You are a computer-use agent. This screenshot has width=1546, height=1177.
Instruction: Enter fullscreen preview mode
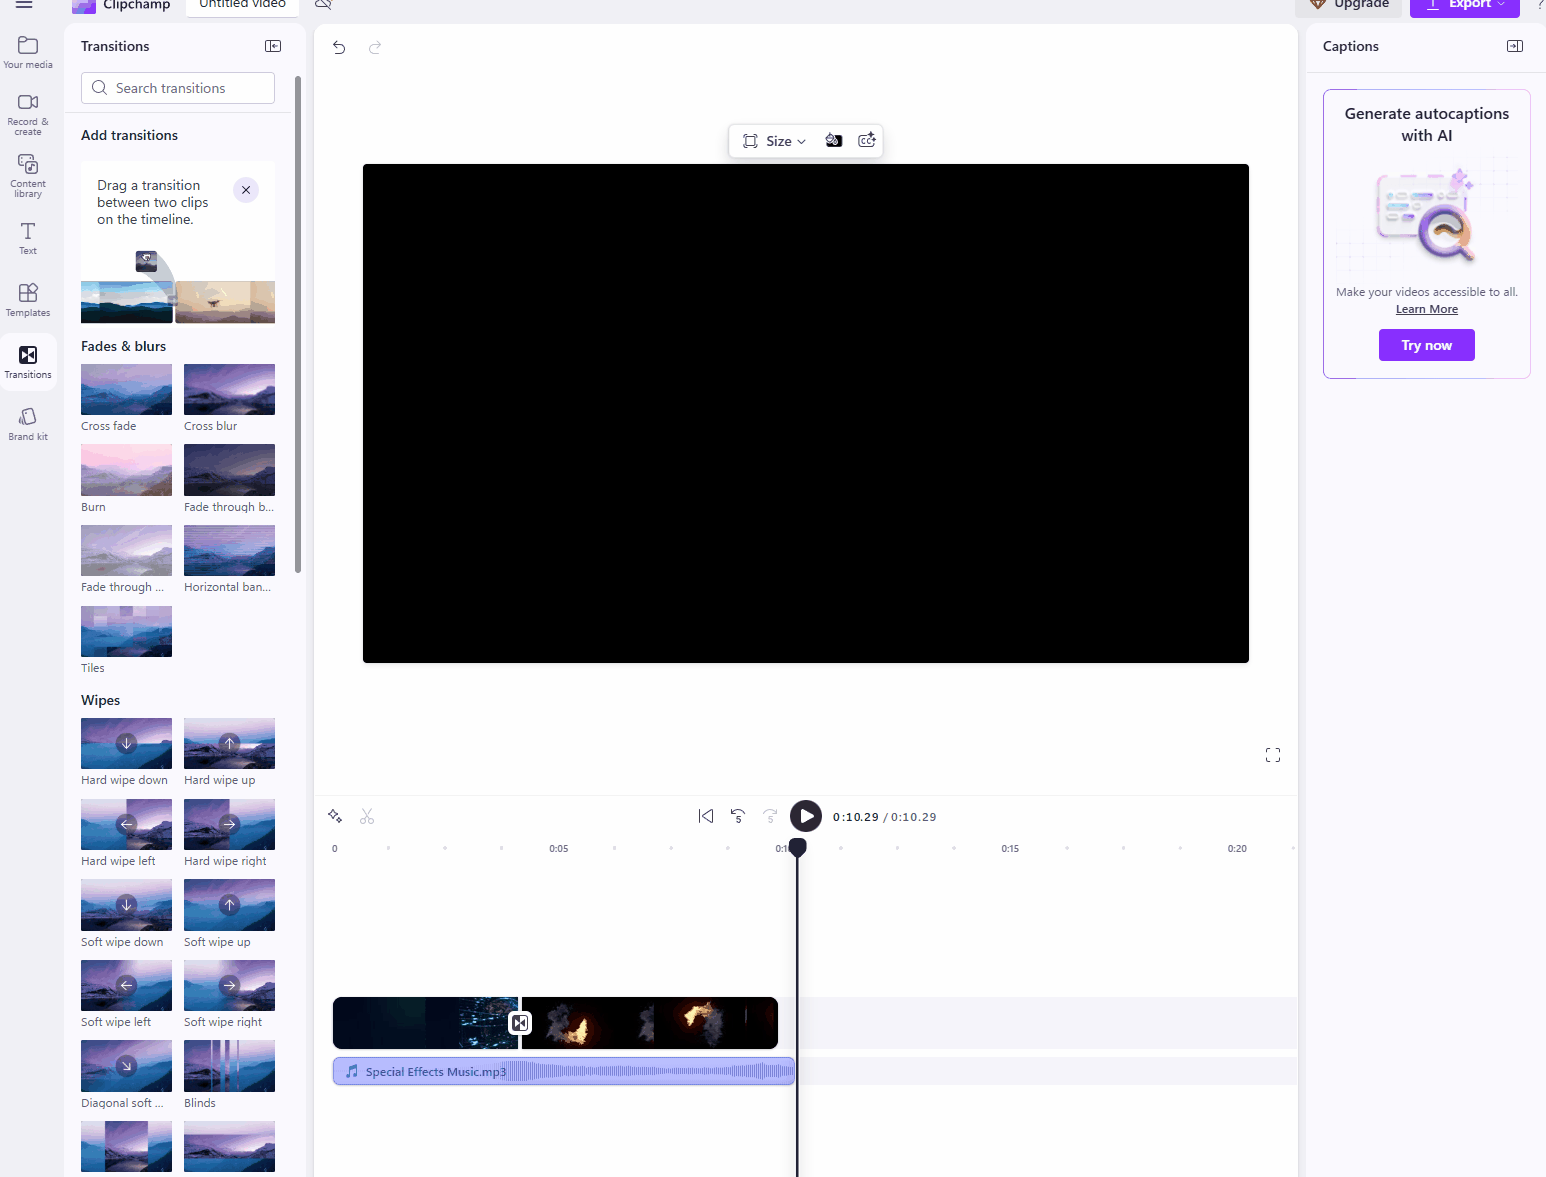[1272, 755]
